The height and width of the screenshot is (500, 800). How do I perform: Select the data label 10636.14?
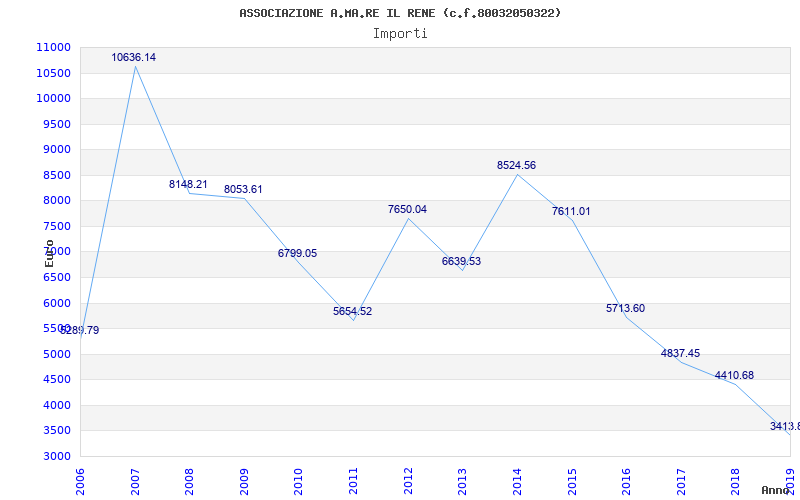tap(134, 58)
